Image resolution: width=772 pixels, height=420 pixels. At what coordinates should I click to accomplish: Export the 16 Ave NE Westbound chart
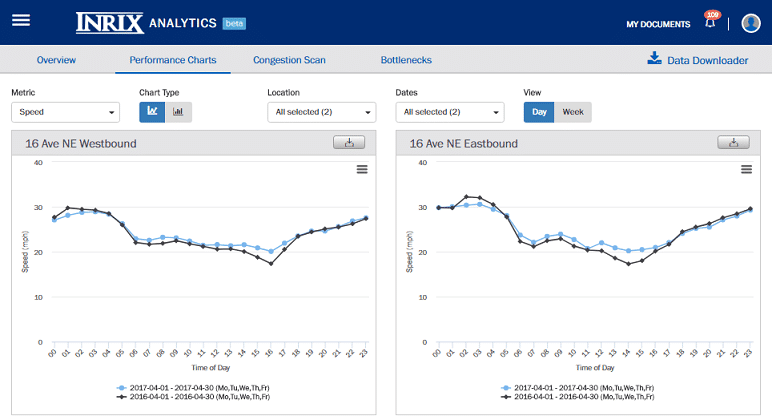(349, 143)
